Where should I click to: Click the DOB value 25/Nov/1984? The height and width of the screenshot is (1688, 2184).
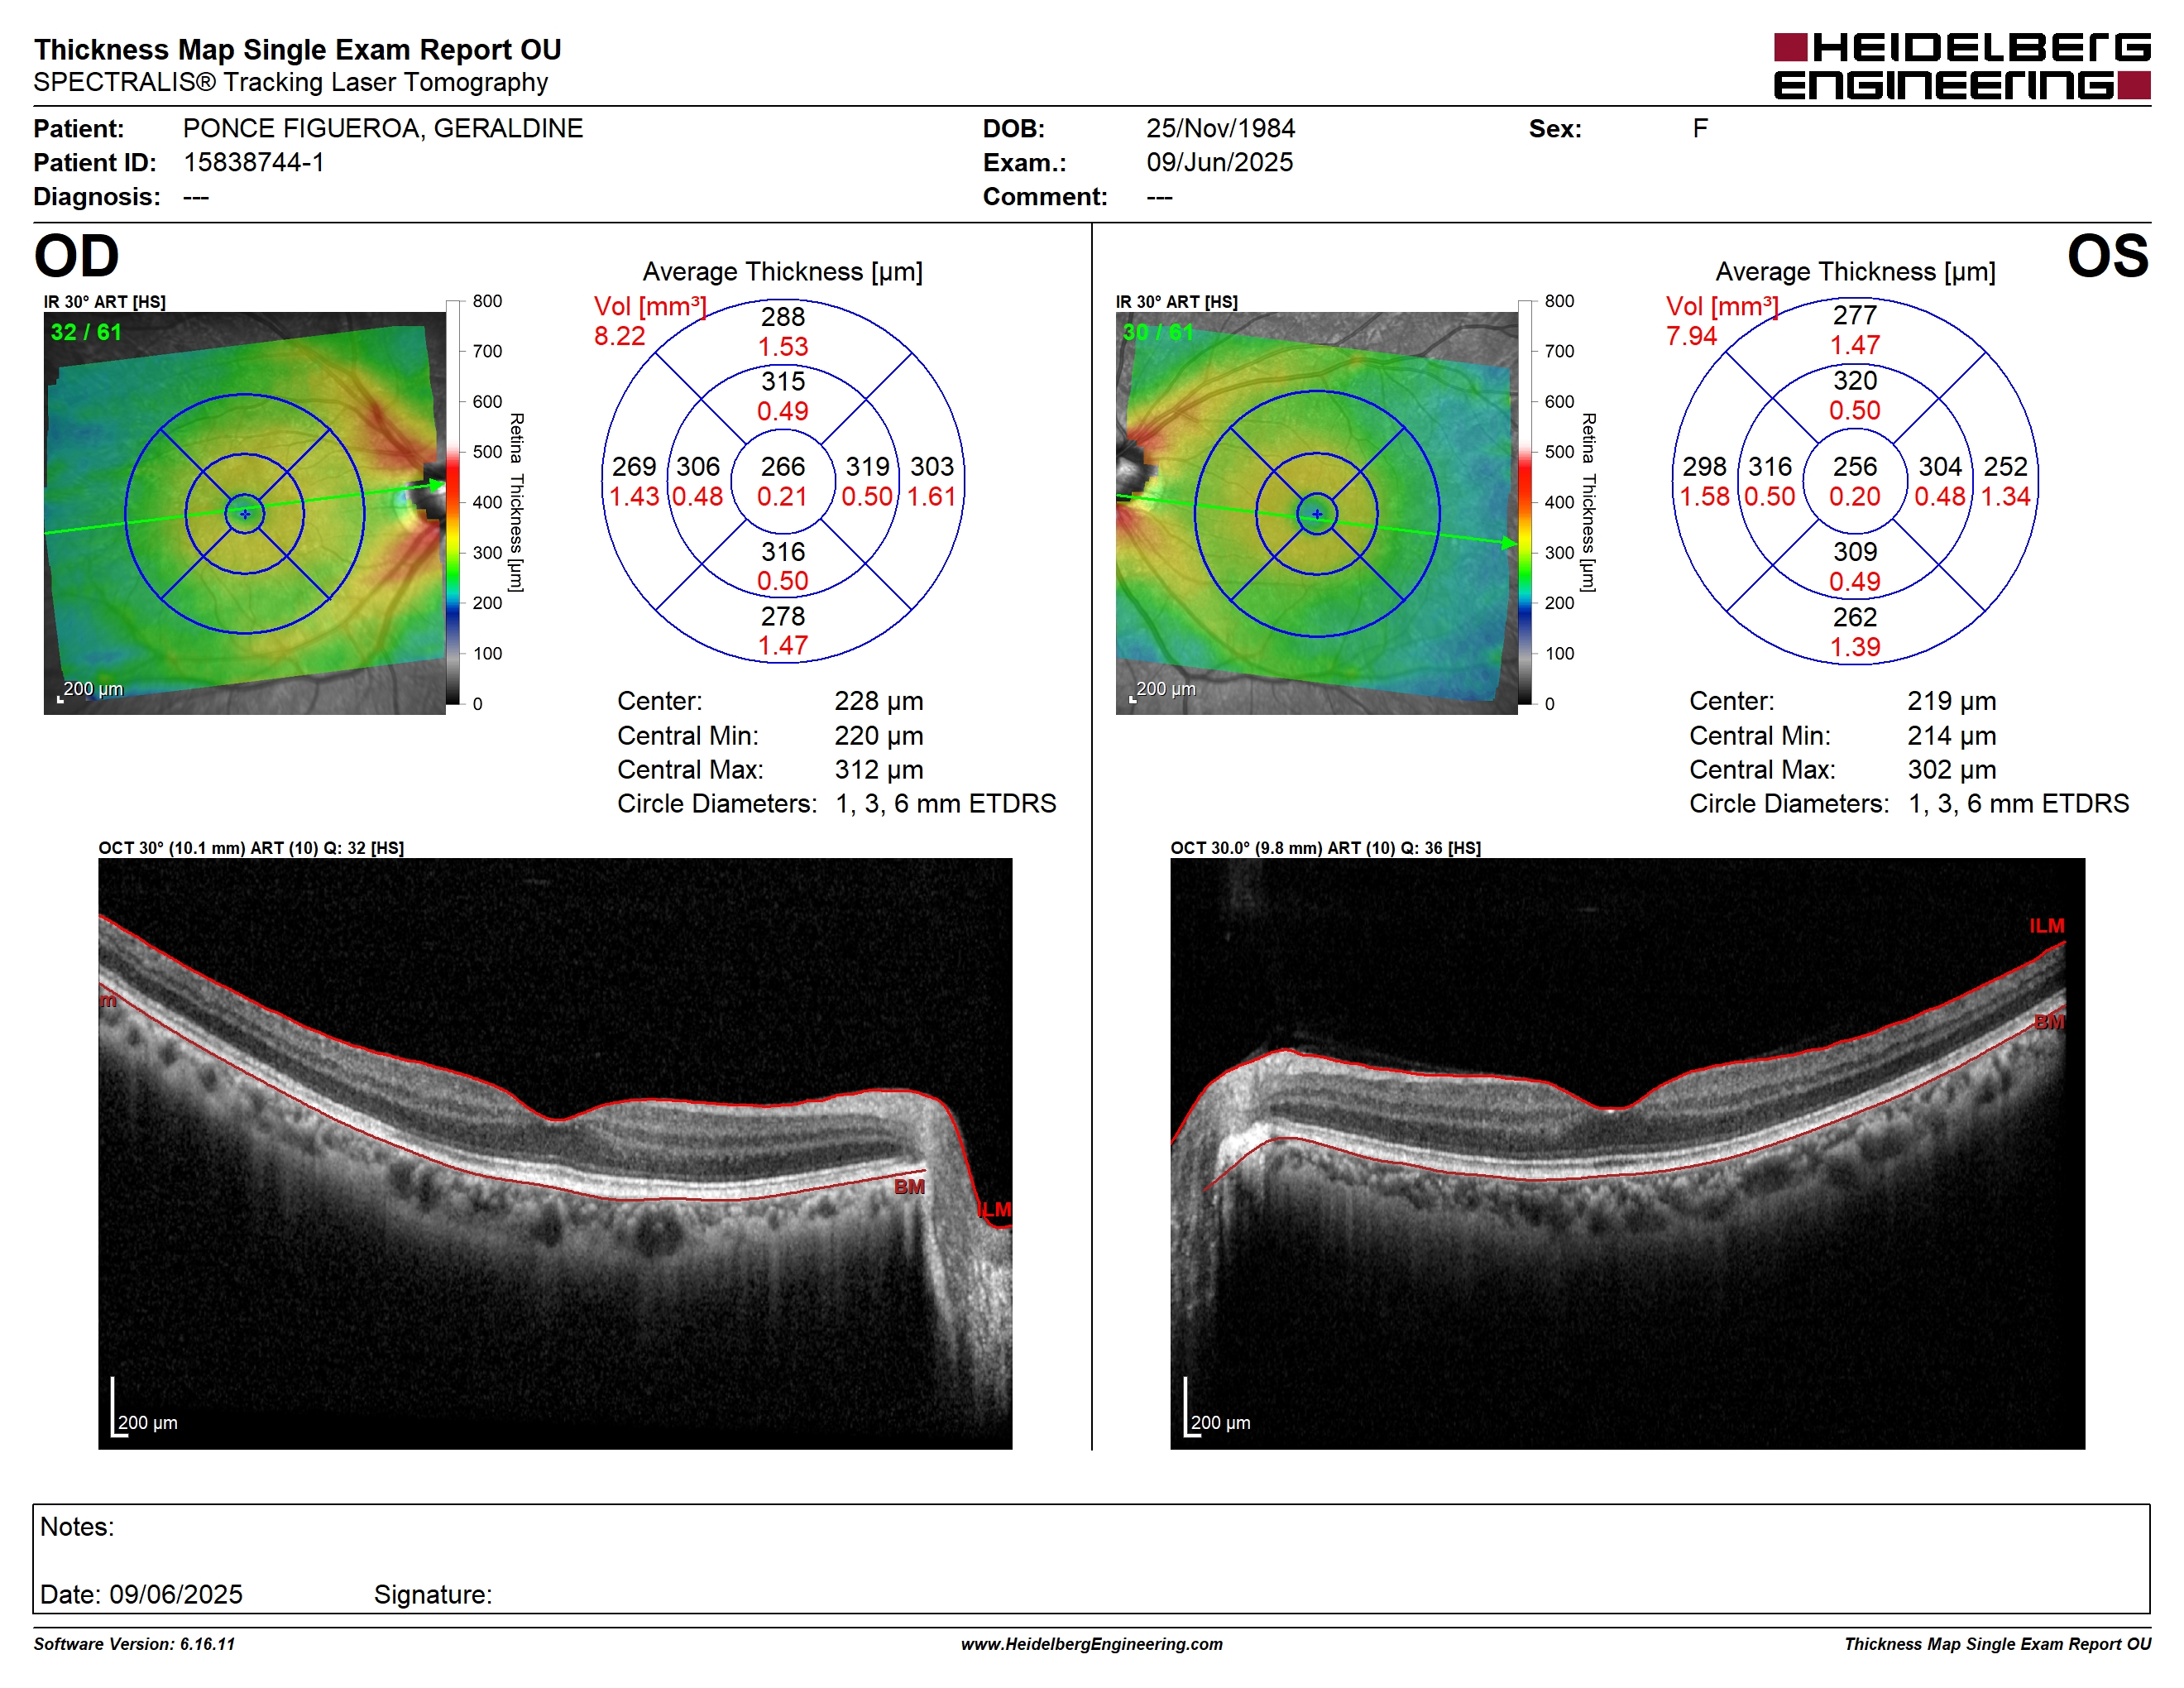coord(1220,128)
